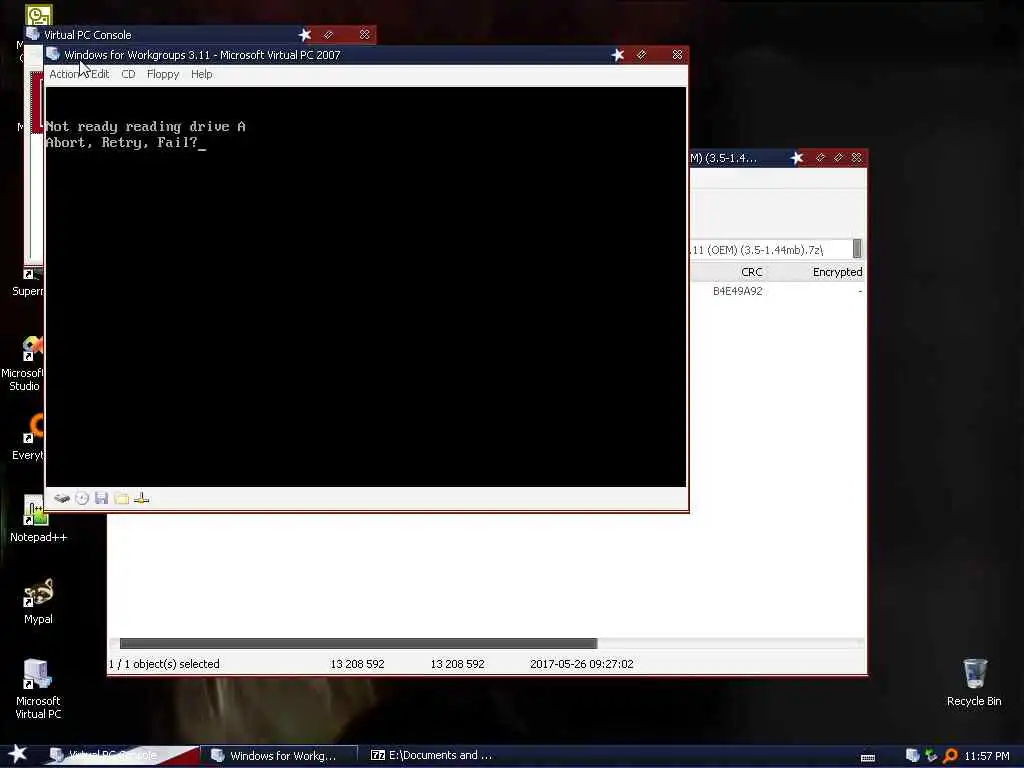Click the 7-Zip address path field
Image resolution: width=1024 pixels, height=768 pixels.
[771, 249]
